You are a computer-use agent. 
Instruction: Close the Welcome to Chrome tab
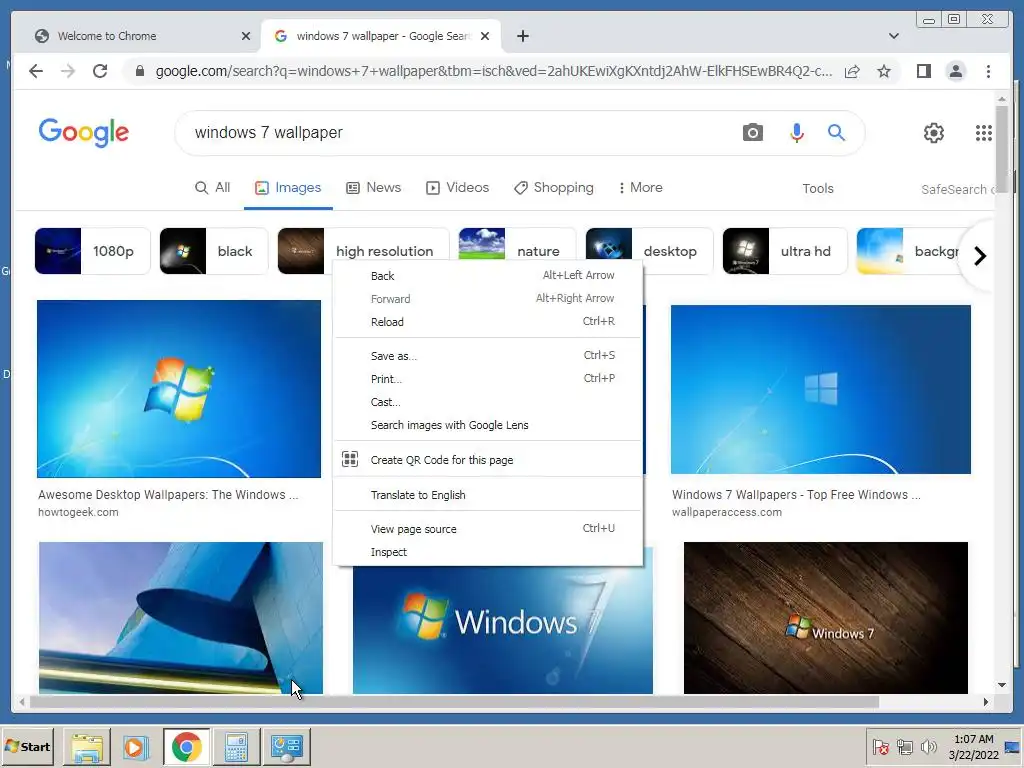point(246,36)
